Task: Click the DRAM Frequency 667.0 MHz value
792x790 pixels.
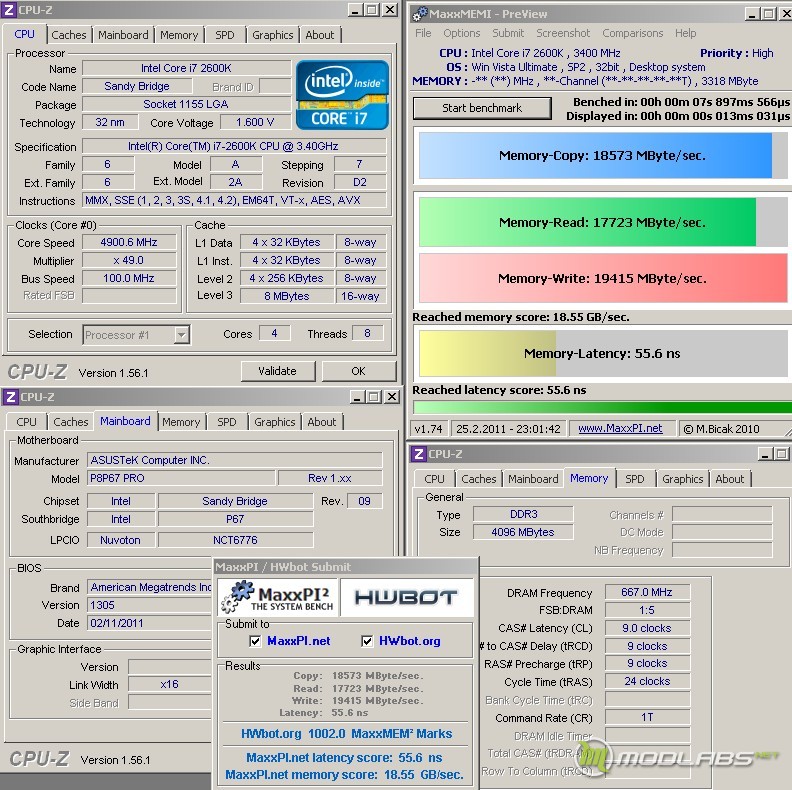Action: 647,592
